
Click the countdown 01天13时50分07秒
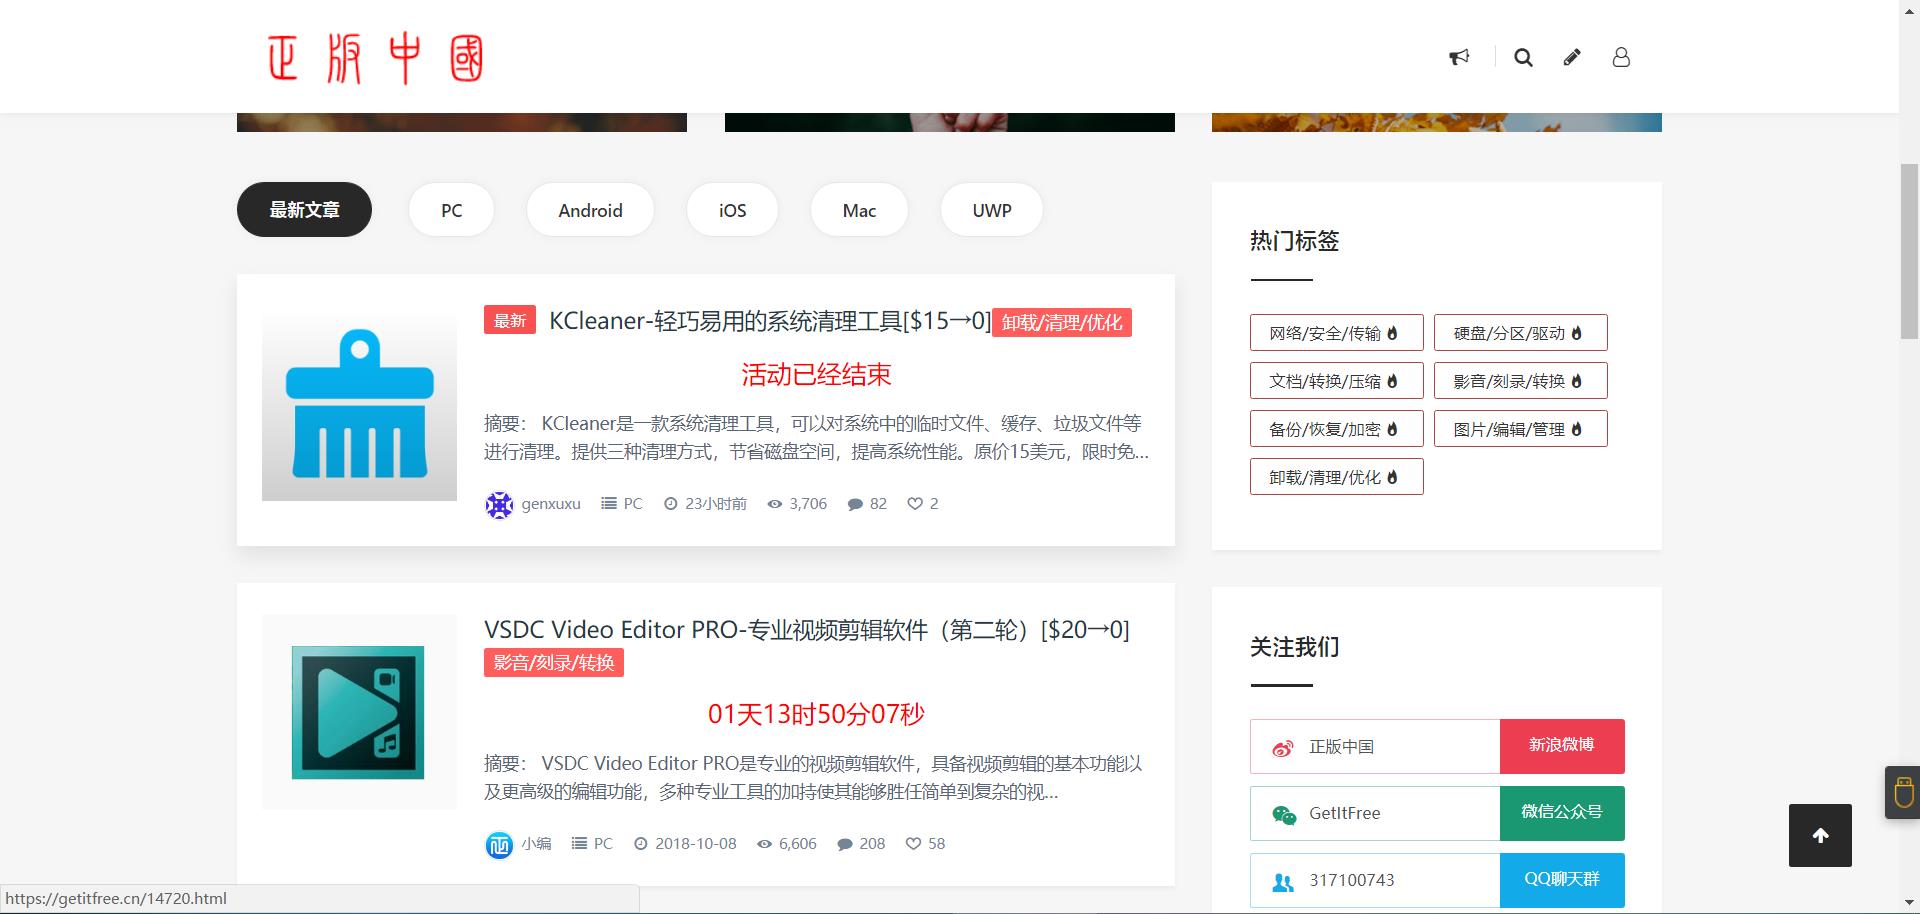[816, 714]
